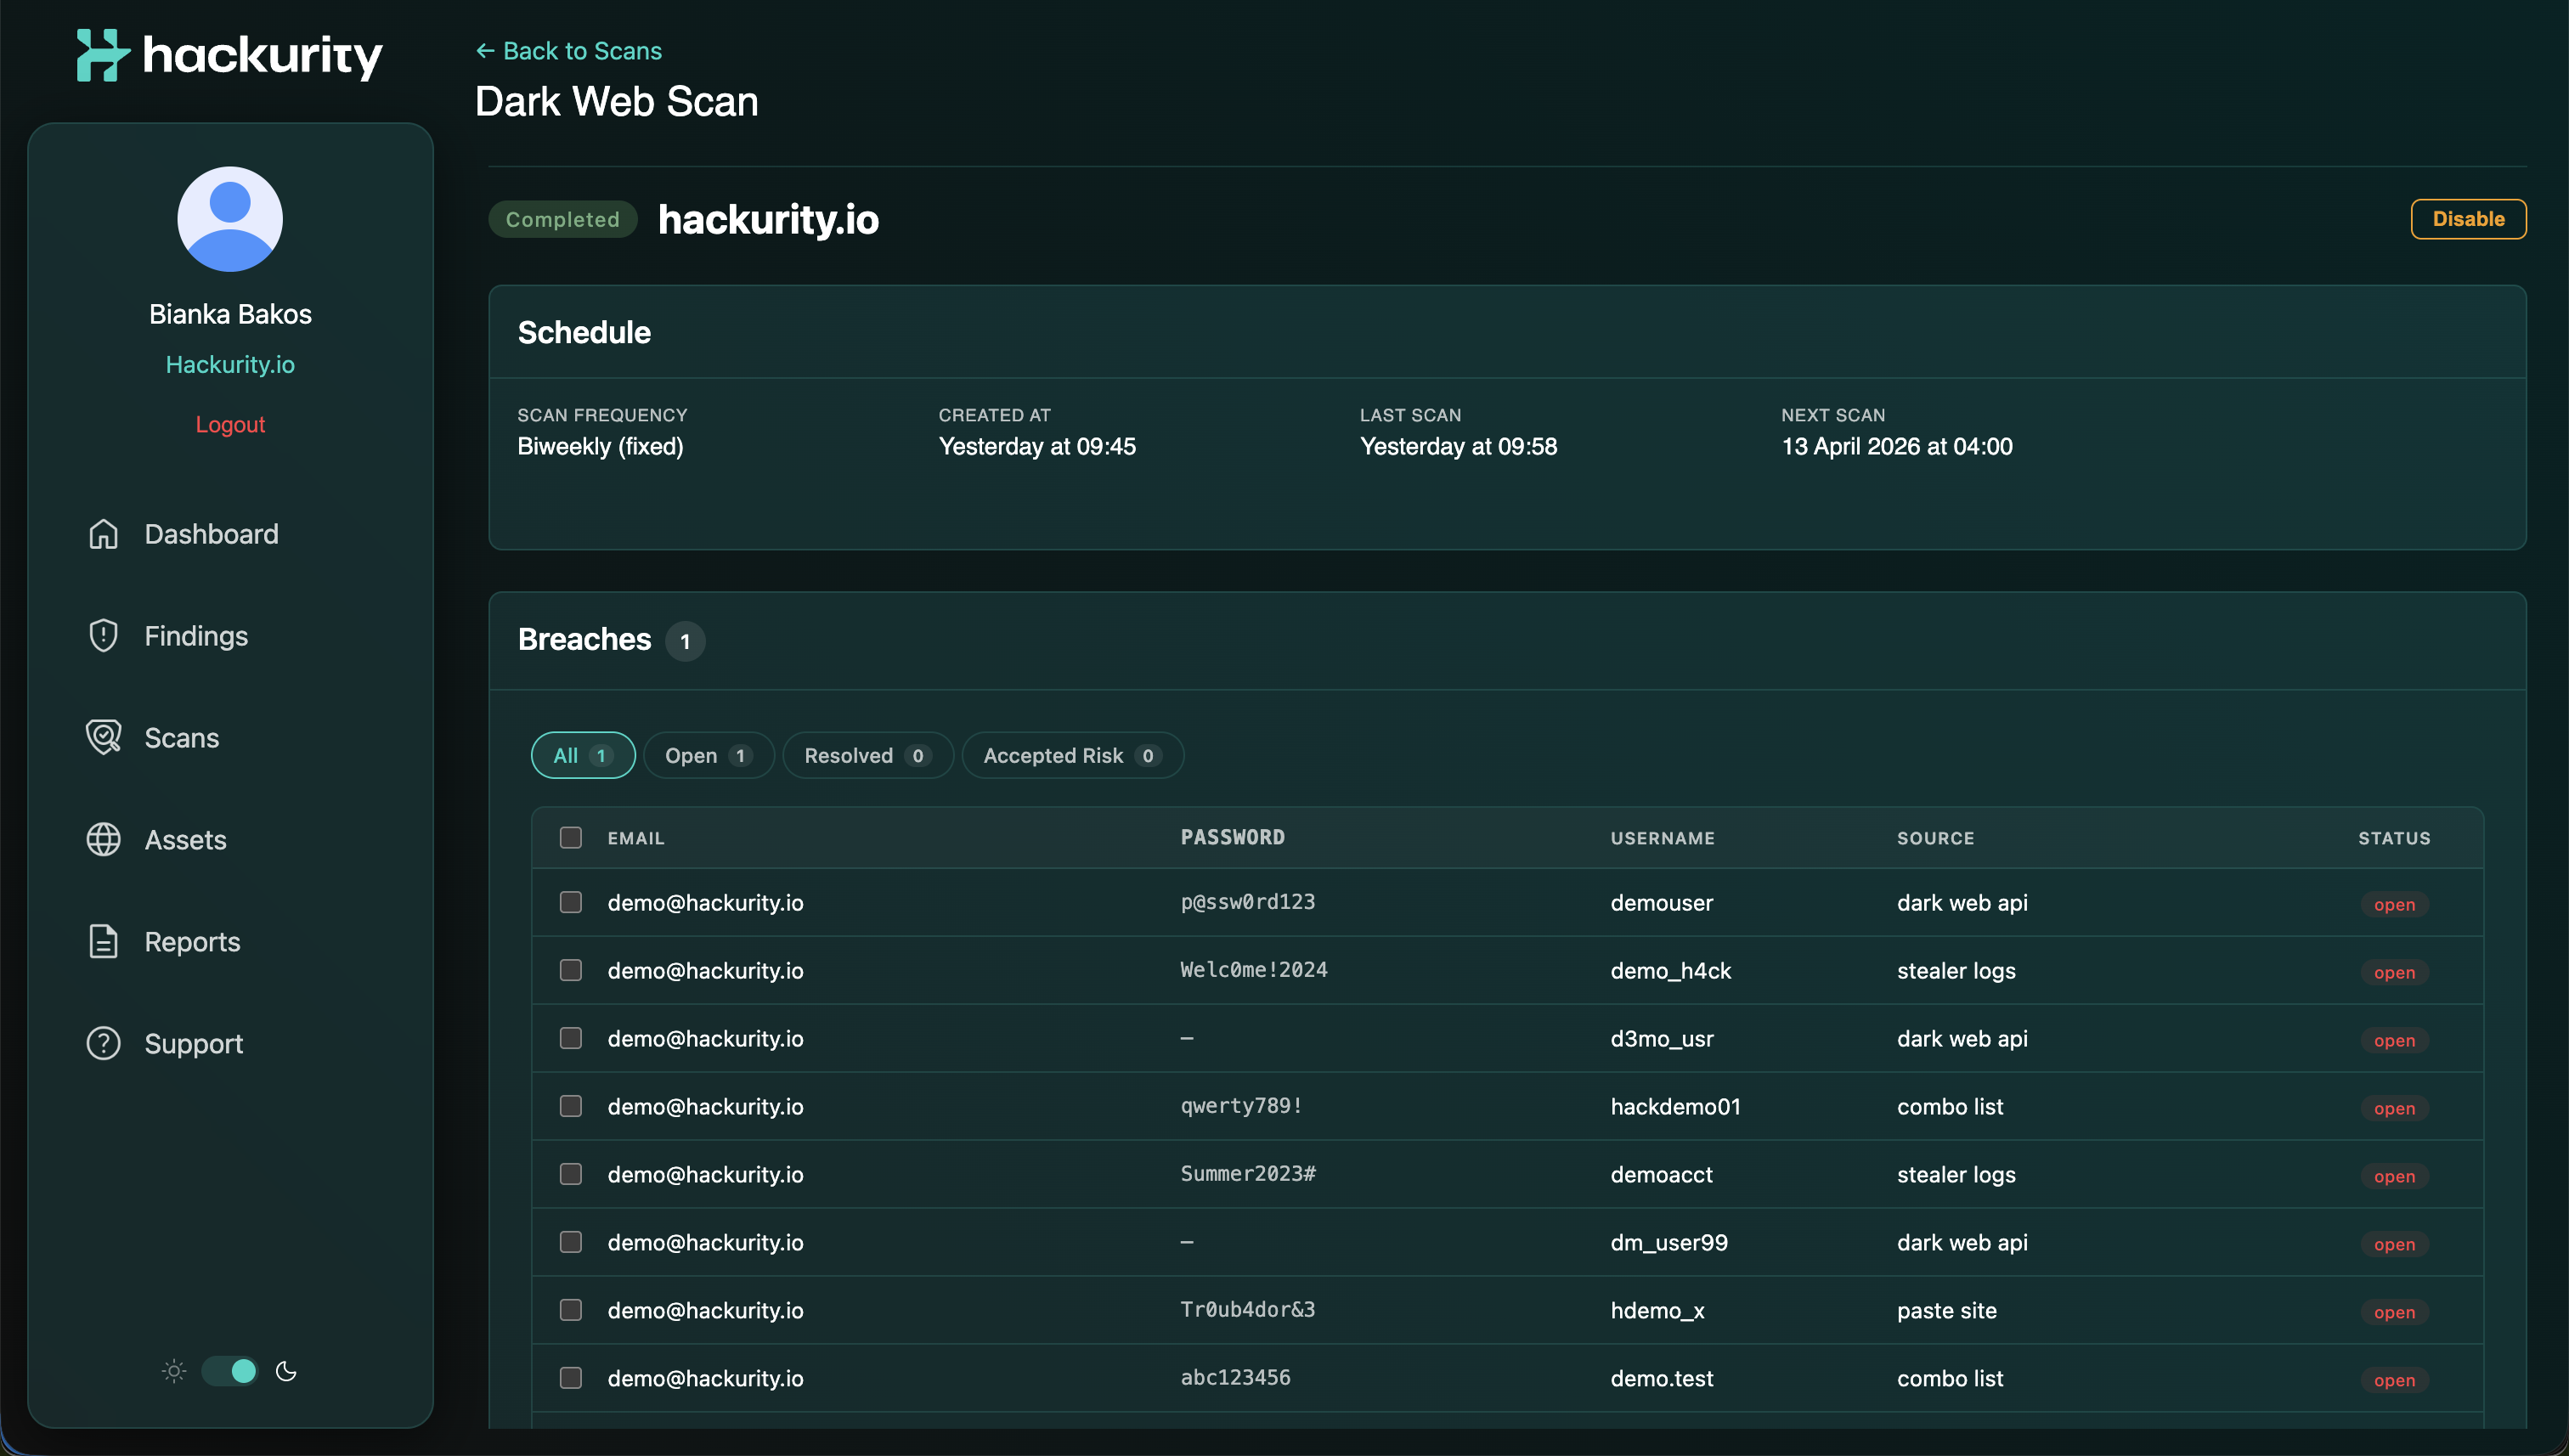Click the Logout link
2569x1456 pixels.
[x=230, y=424]
